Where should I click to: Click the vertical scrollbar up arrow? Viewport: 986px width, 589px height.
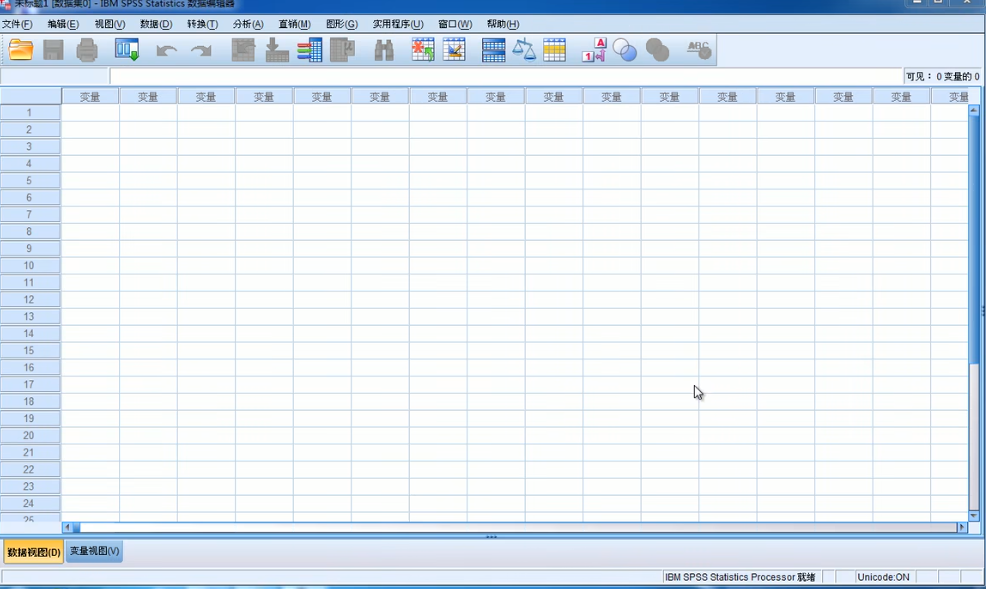pos(973,110)
